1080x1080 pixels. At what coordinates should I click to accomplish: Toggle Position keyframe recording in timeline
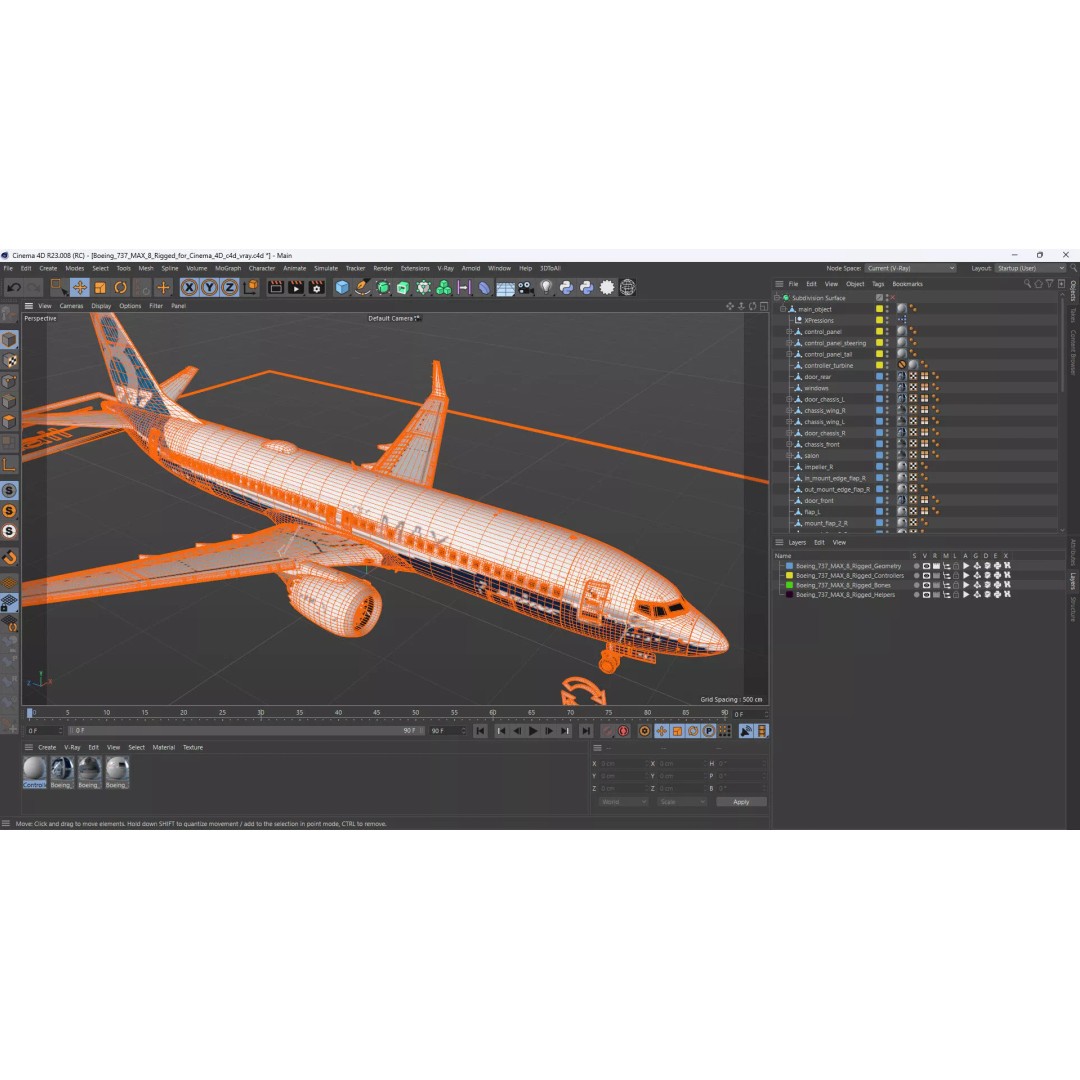click(x=661, y=731)
